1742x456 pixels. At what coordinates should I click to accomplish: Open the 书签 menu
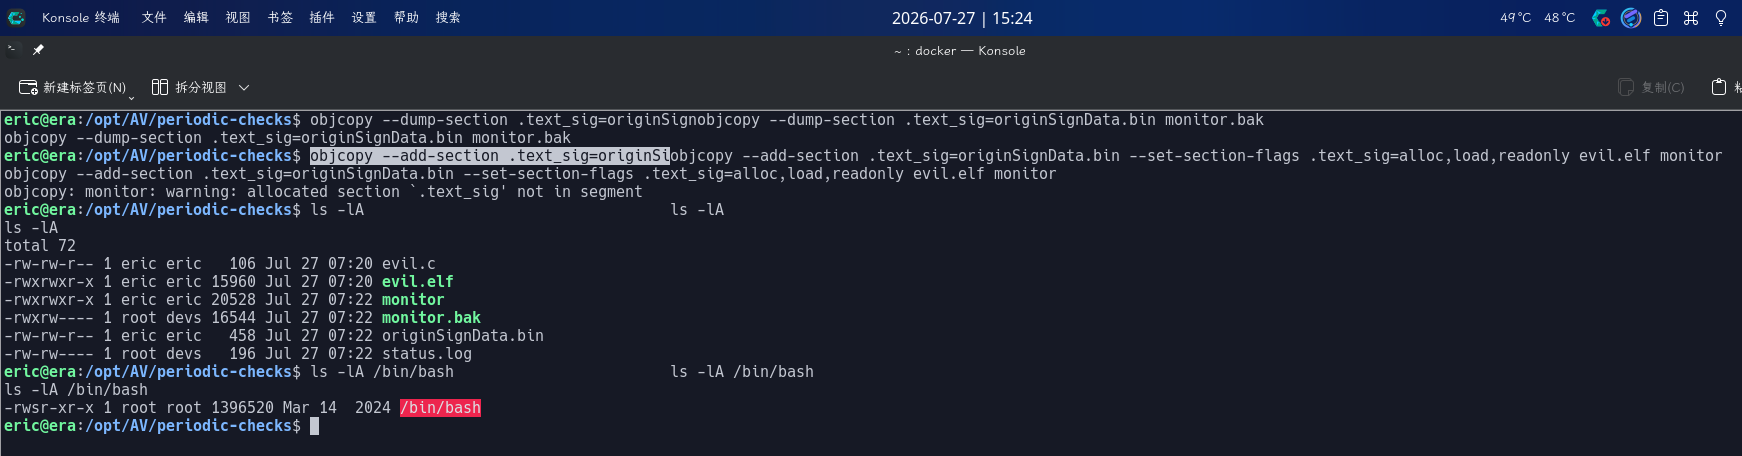[280, 18]
